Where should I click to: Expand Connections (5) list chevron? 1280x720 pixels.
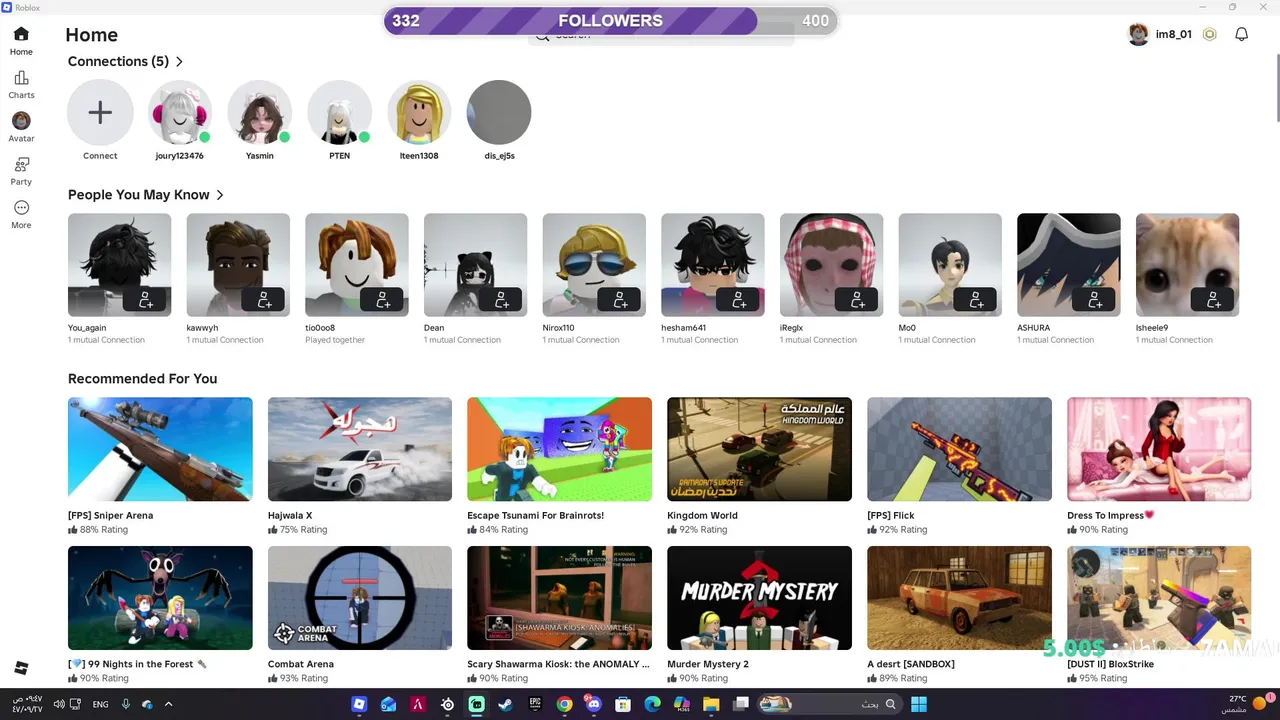179,62
